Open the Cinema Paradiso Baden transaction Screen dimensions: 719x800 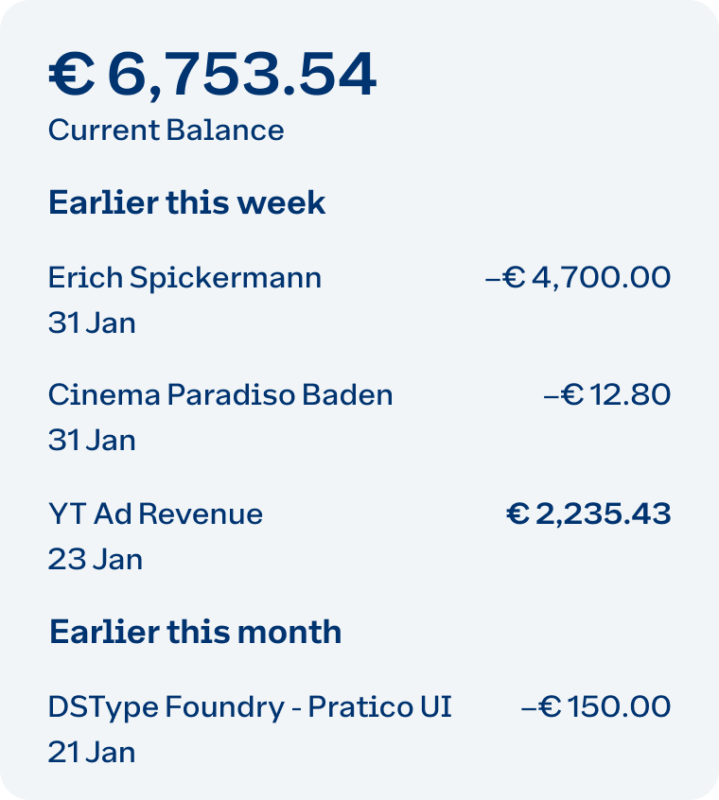220,395
